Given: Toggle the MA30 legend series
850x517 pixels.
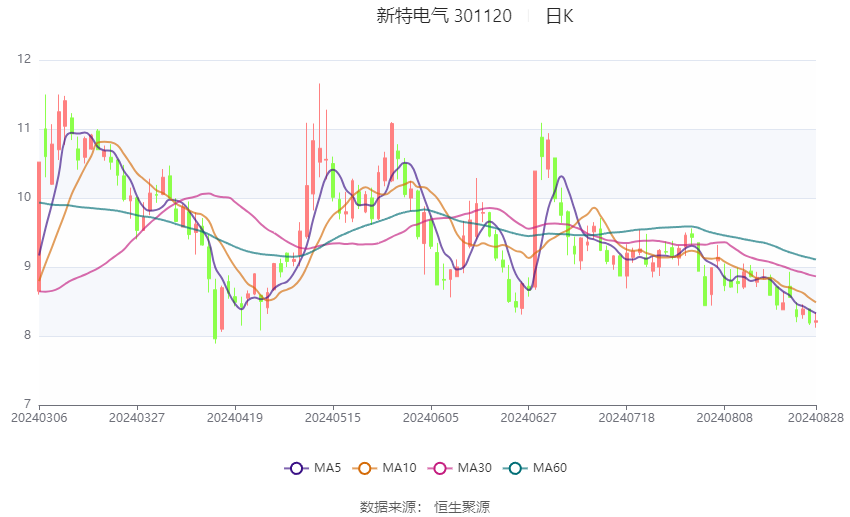Looking at the screenshot, I should click(x=460, y=468).
